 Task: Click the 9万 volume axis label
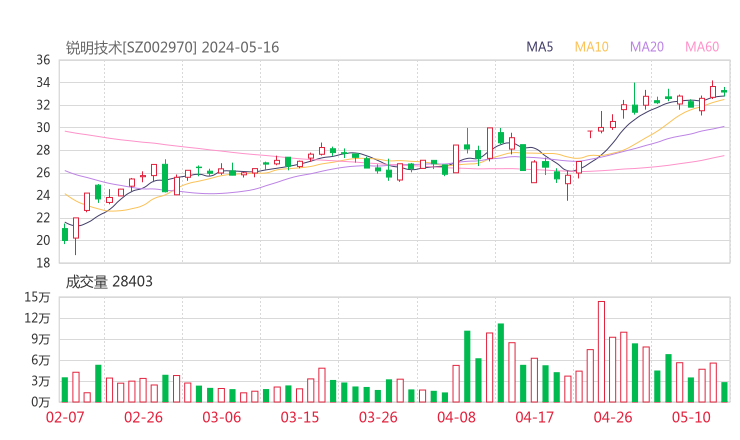pos(41,339)
